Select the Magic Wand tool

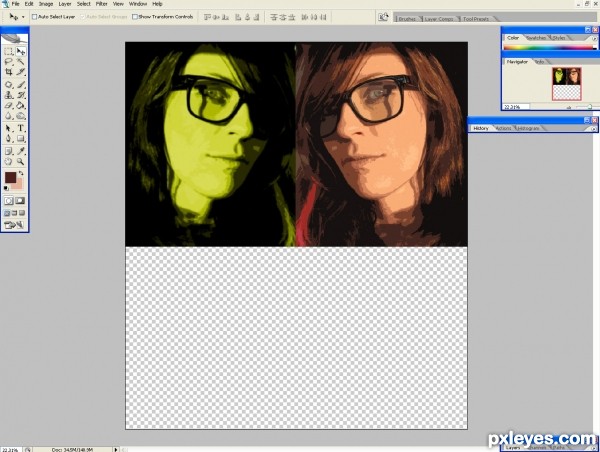tap(21, 62)
